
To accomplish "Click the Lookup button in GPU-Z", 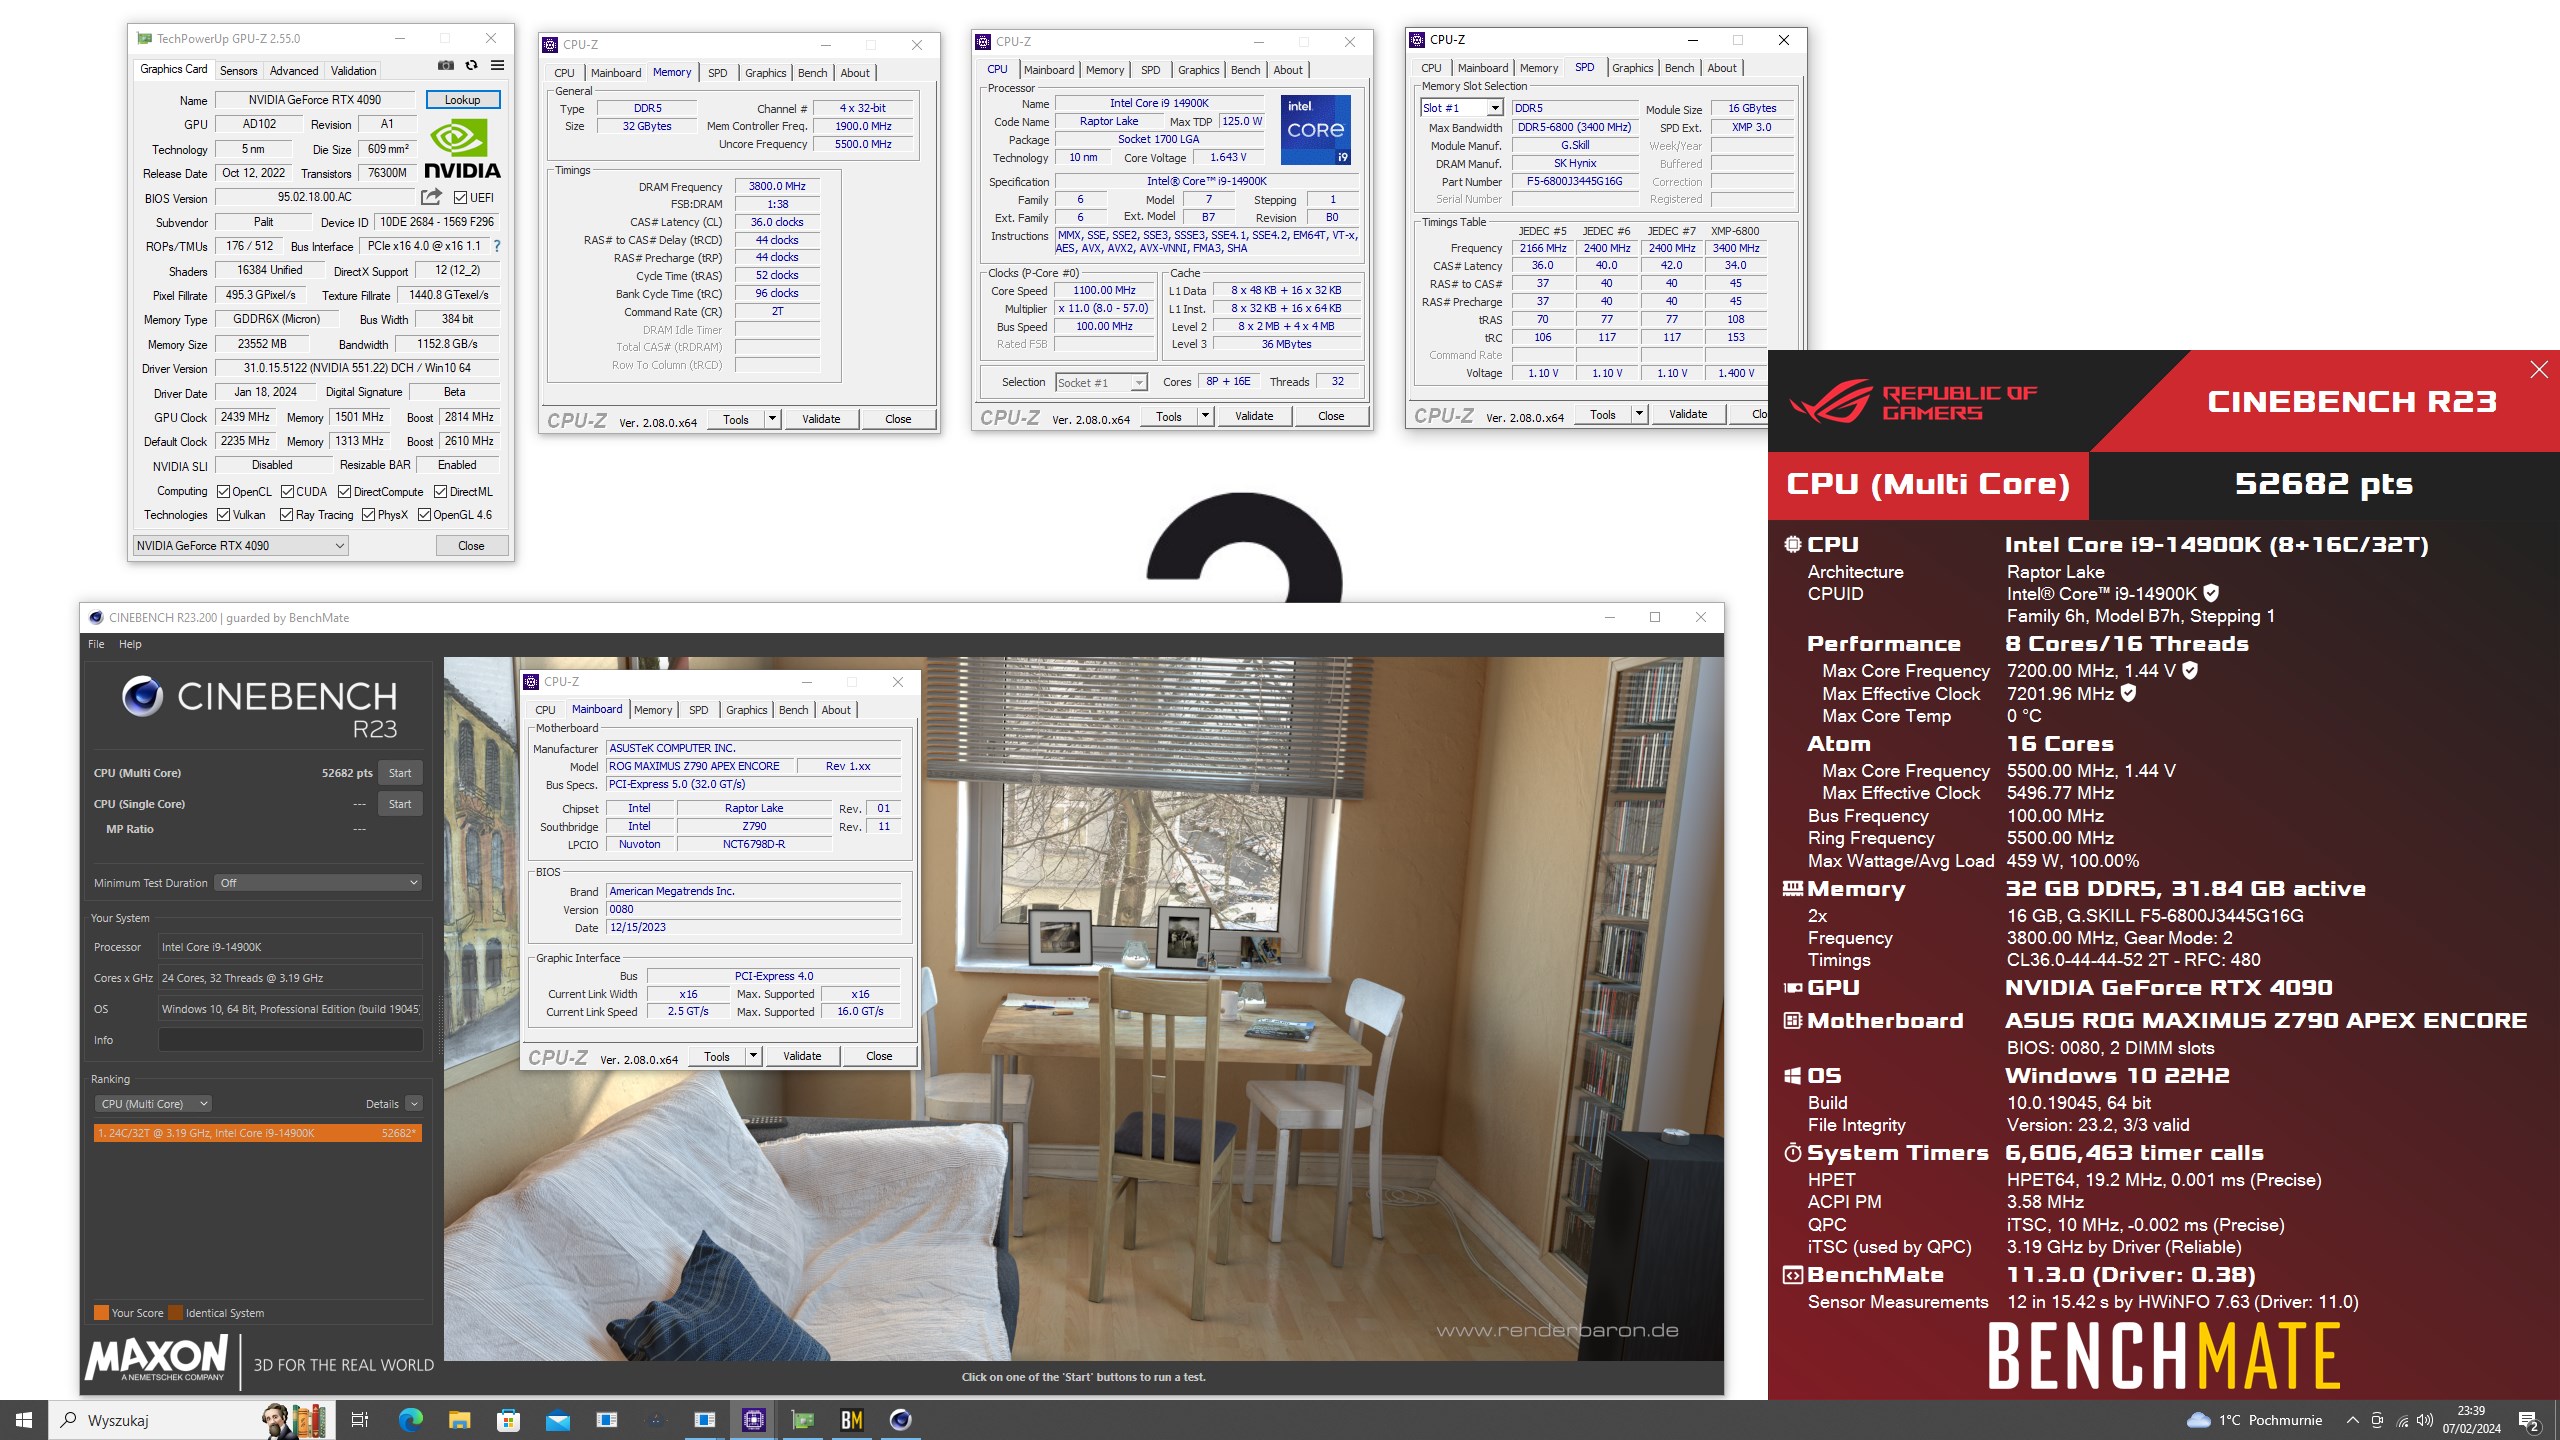I will 462,100.
